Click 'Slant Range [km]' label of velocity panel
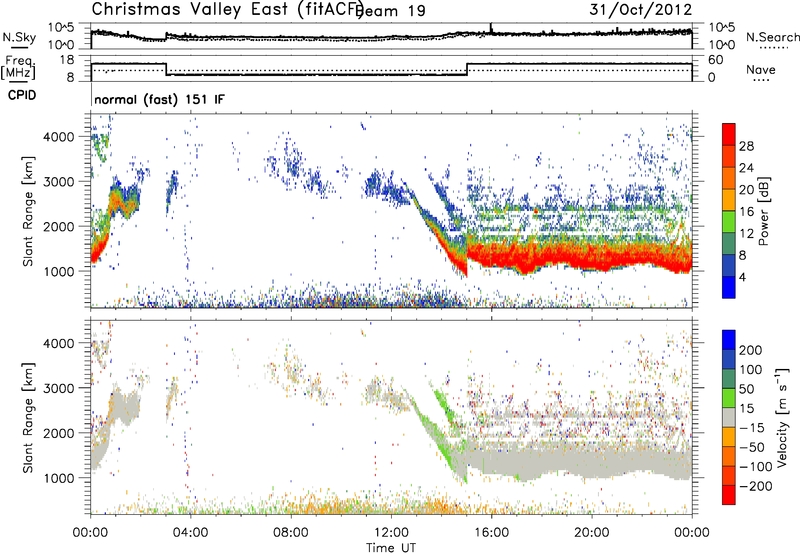This screenshot has height=554, width=800. point(28,418)
